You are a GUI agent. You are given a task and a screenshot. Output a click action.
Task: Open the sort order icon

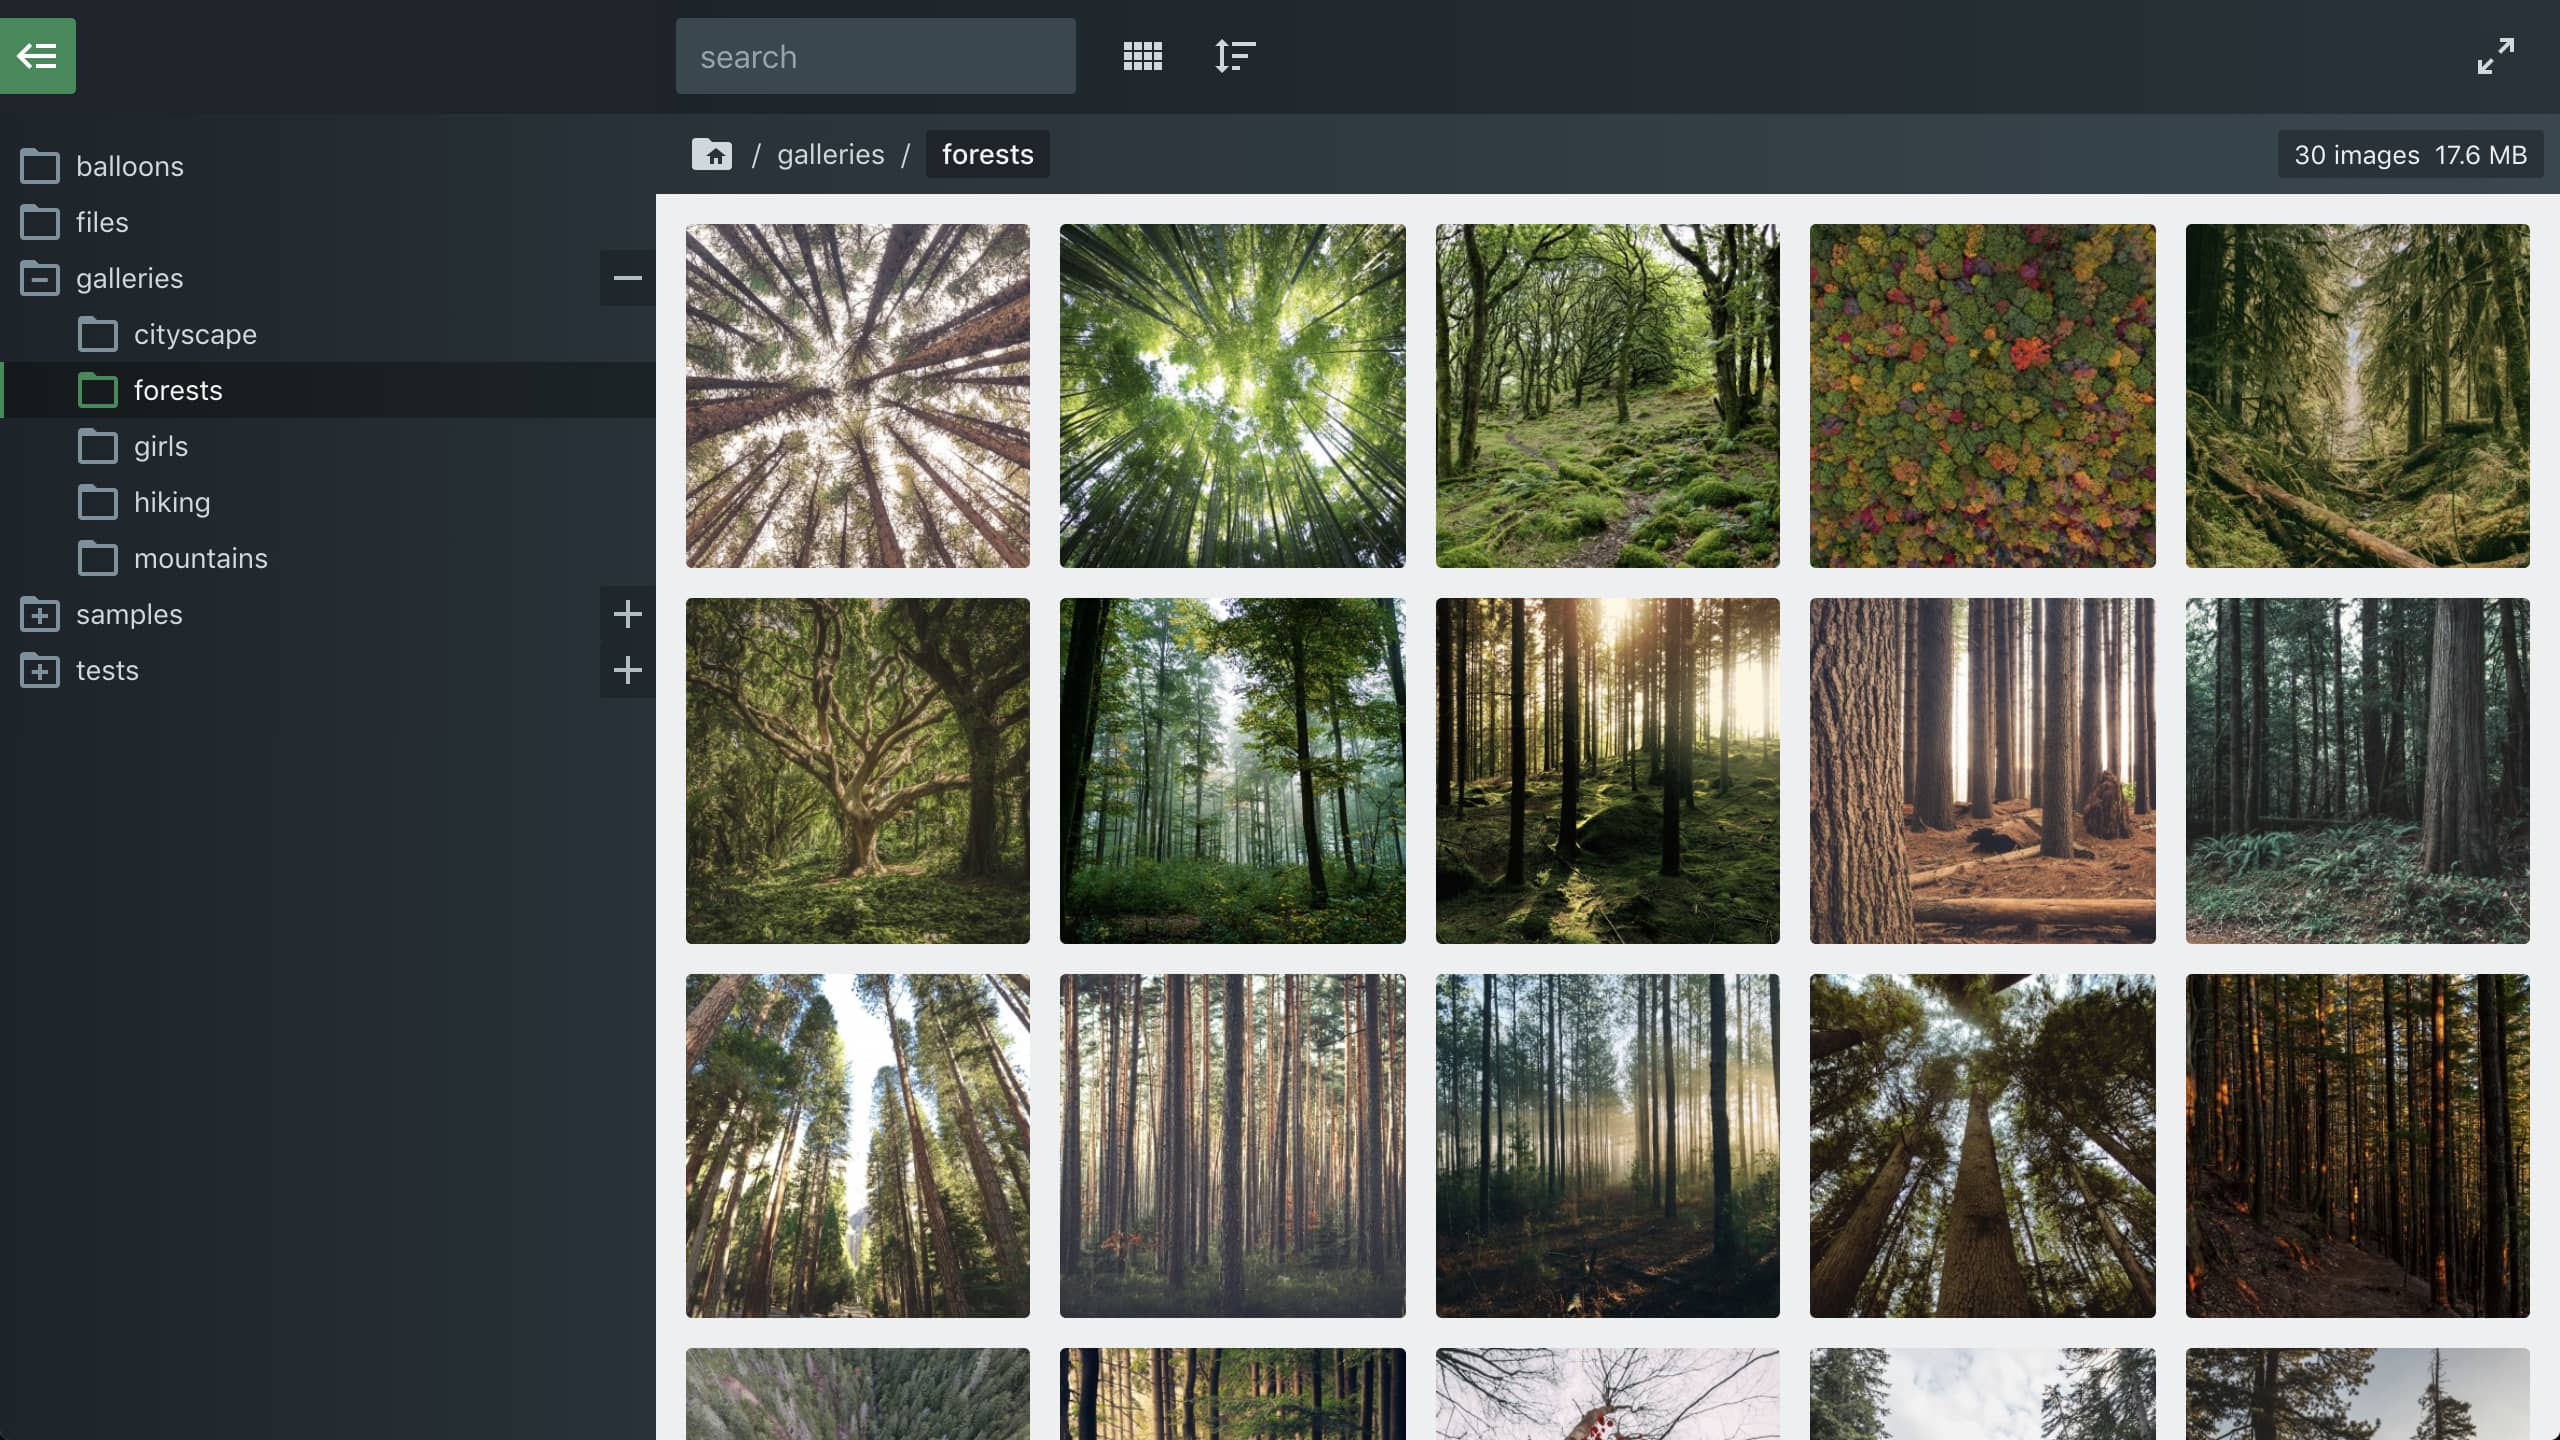pos(1235,56)
